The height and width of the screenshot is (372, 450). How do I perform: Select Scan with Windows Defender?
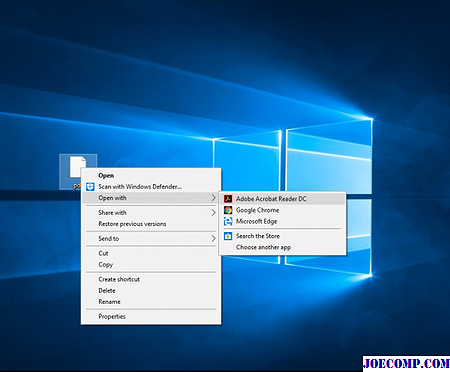[x=151, y=187]
